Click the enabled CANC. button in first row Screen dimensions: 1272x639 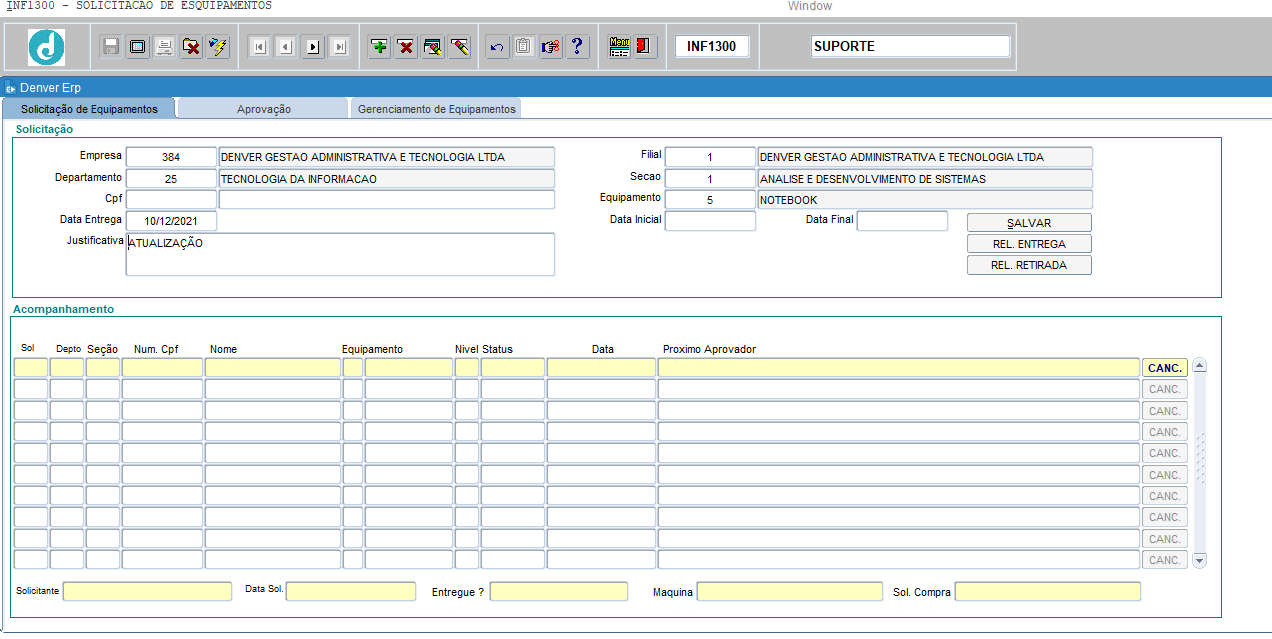1165,368
